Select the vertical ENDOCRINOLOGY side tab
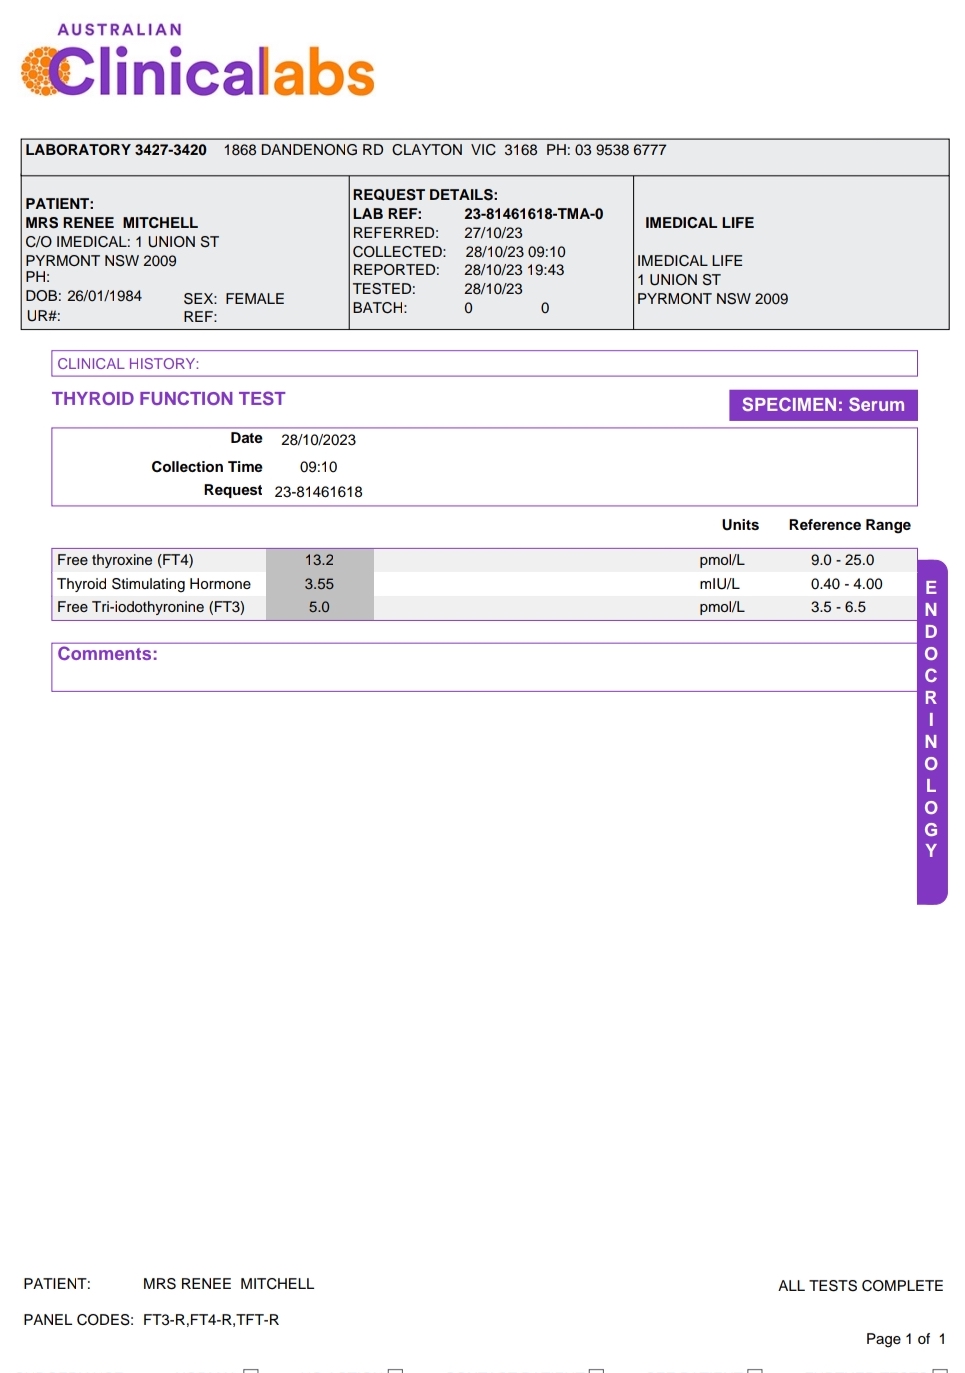Viewport: 965px width, 1373px height. coord(931,730)
